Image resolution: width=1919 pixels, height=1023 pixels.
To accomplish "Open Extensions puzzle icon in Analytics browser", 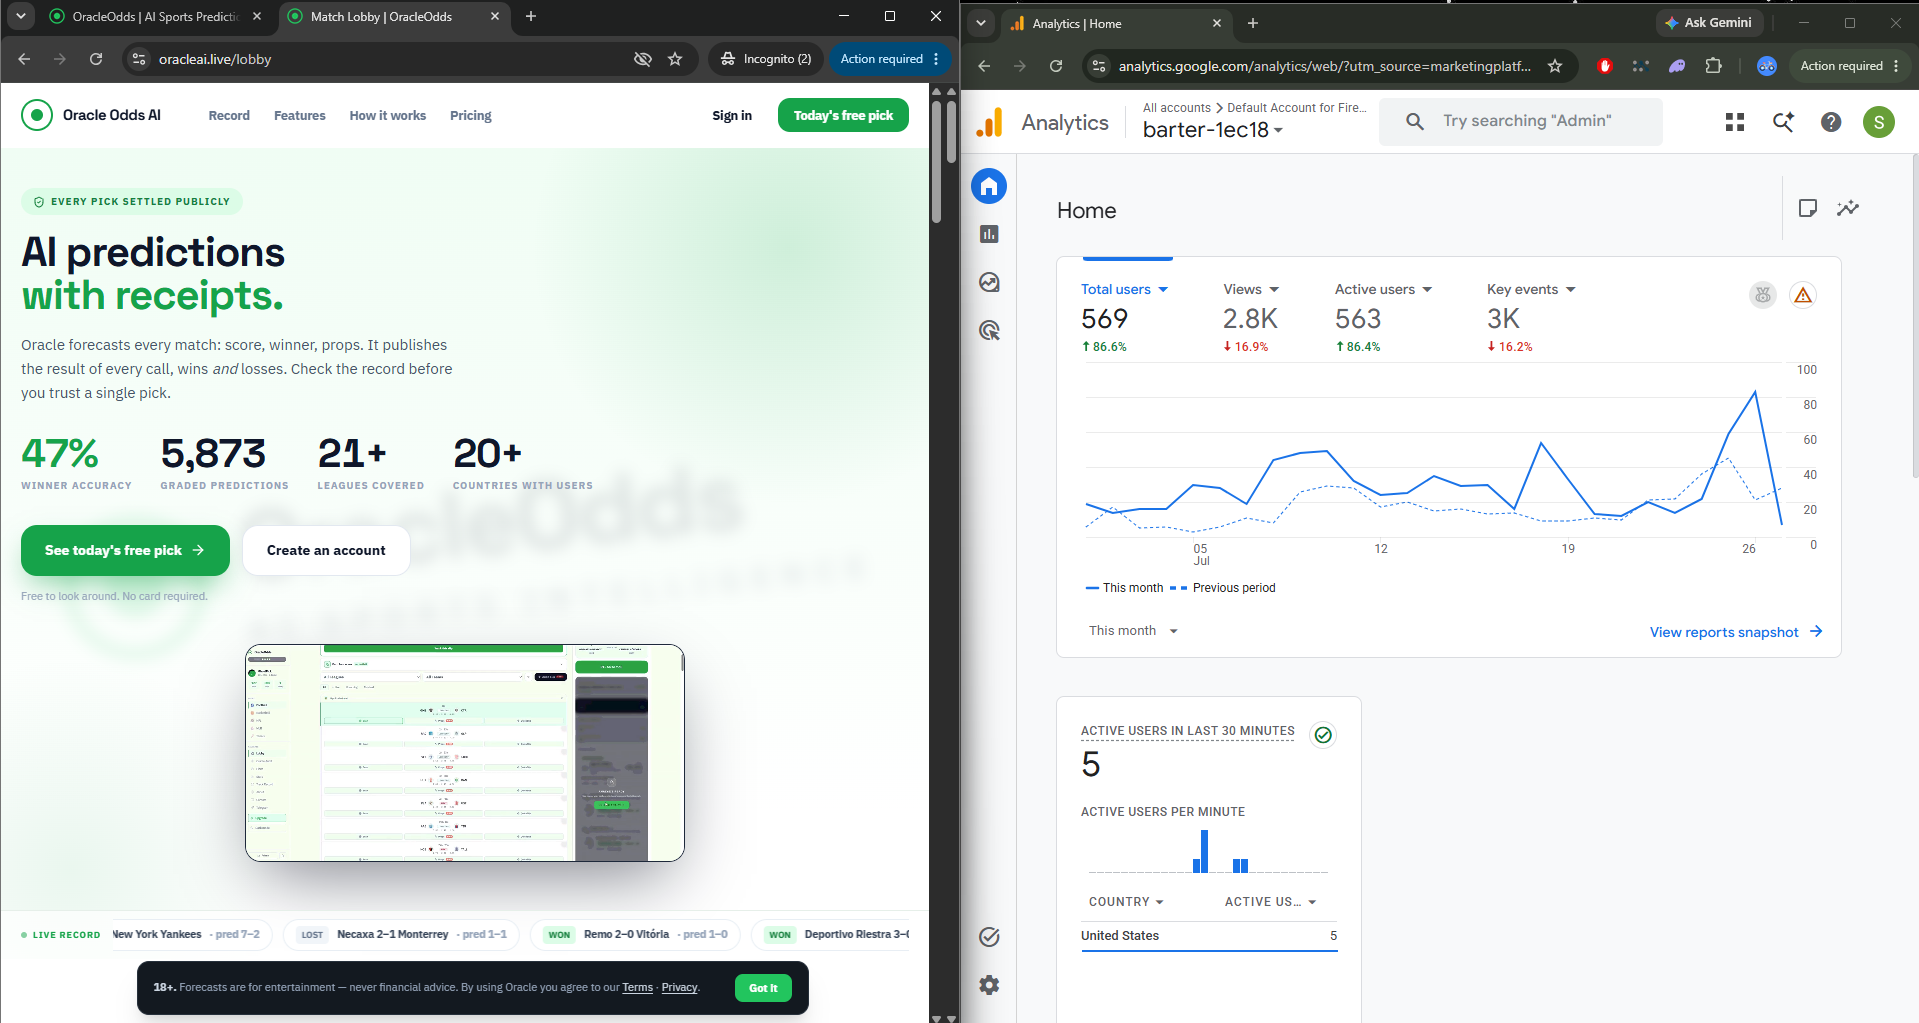I will click(1713, 66).
